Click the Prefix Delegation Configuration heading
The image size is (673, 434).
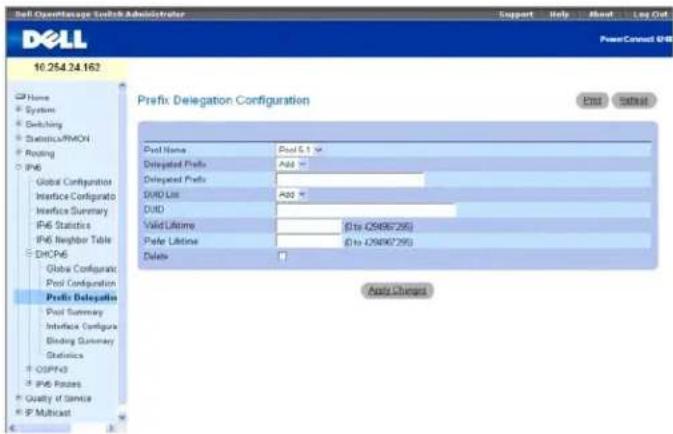click(x=224, y=100)
